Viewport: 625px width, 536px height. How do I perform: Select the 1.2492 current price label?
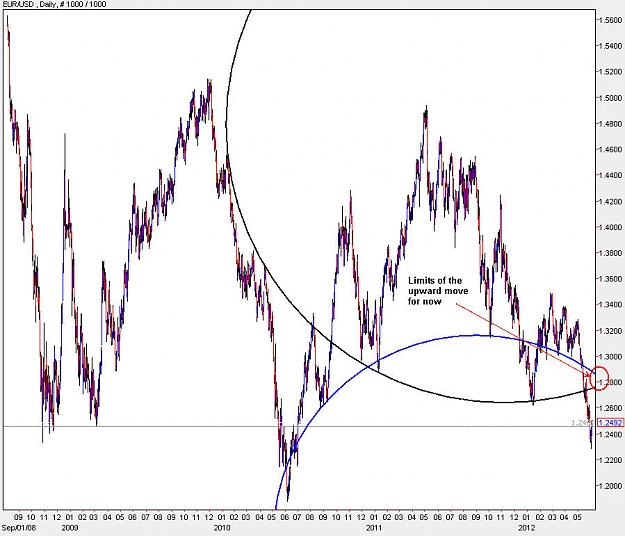click(611, 422)
